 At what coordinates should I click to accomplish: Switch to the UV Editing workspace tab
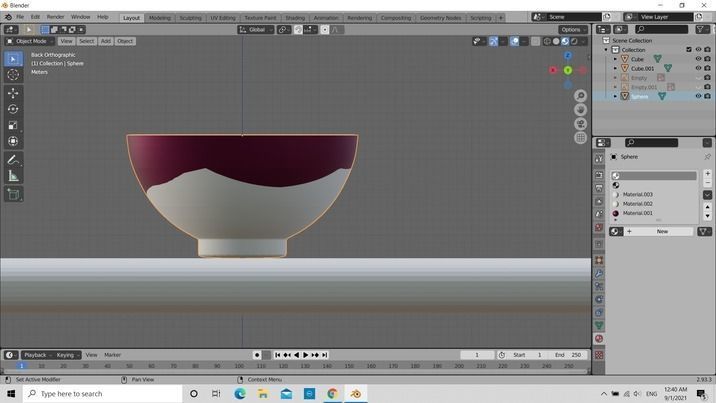222,18
